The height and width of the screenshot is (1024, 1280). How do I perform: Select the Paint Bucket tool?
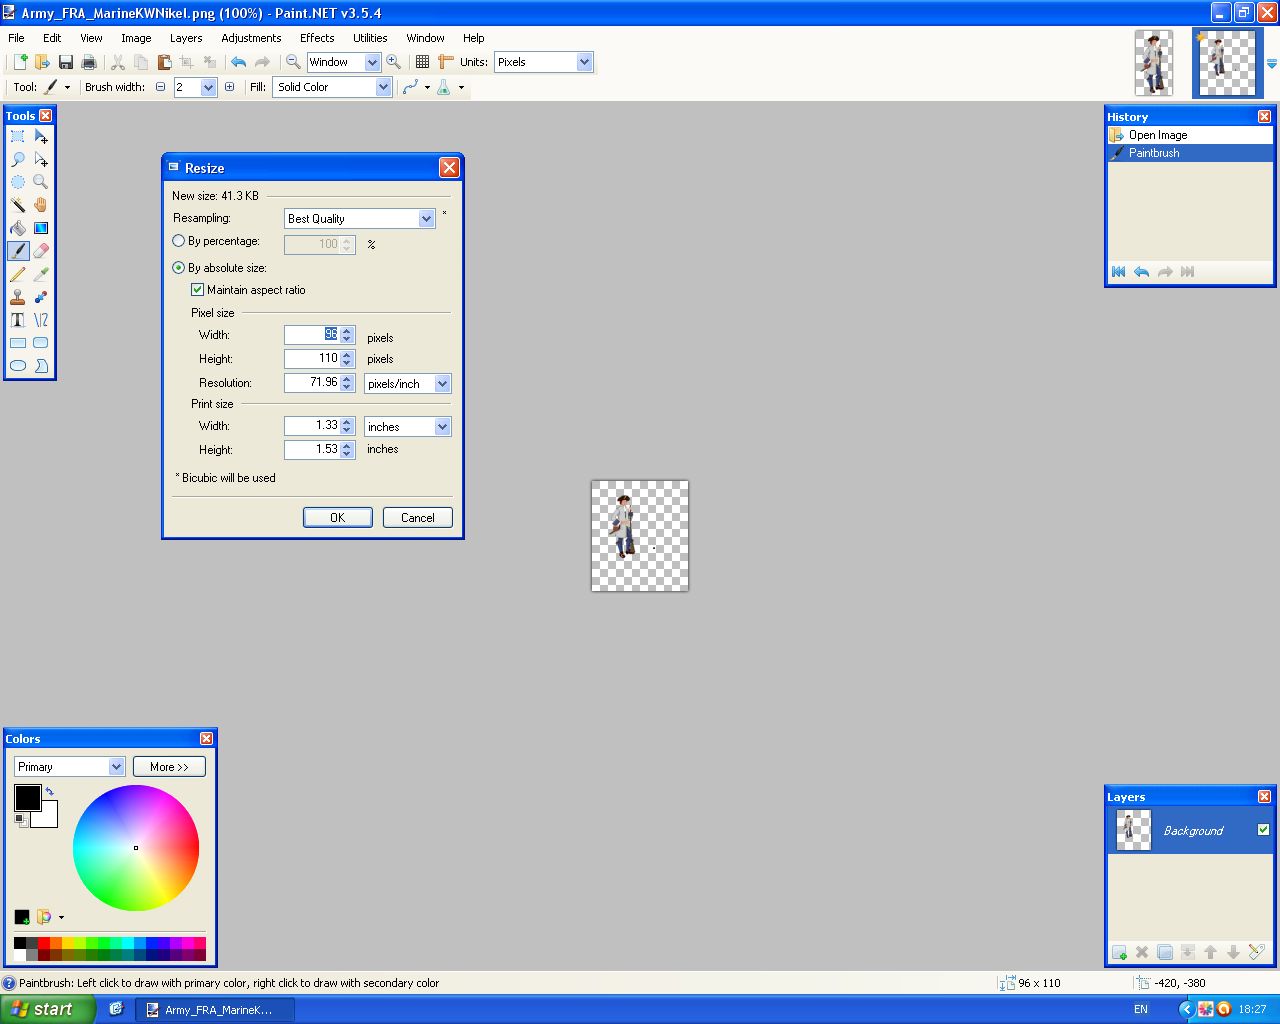point(18,228)
